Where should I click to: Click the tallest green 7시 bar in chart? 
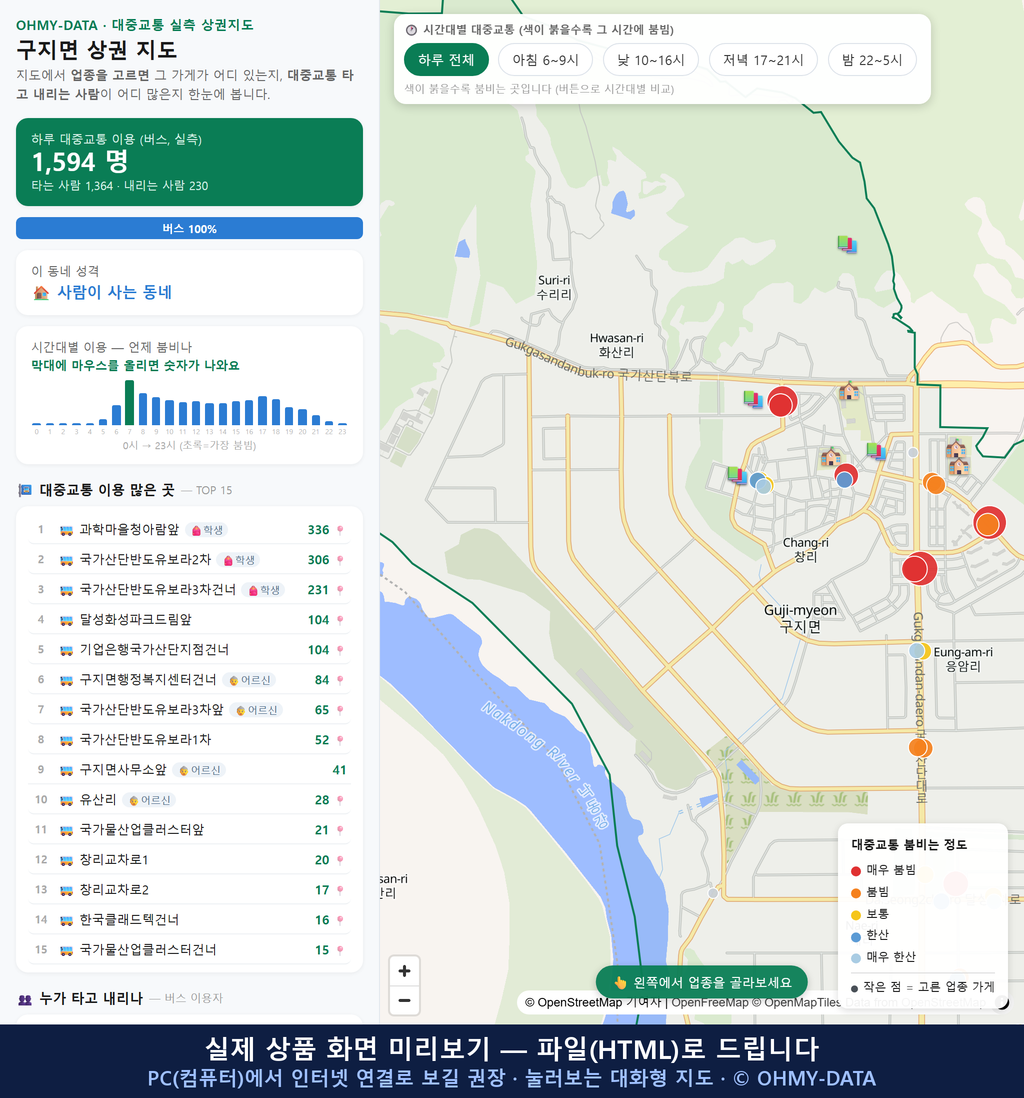coord(130,403)
